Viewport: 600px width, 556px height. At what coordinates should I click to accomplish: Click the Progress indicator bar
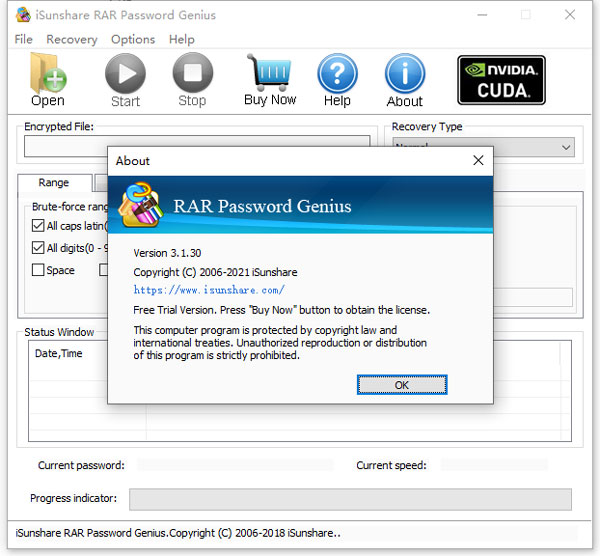(x=350, y=499)
